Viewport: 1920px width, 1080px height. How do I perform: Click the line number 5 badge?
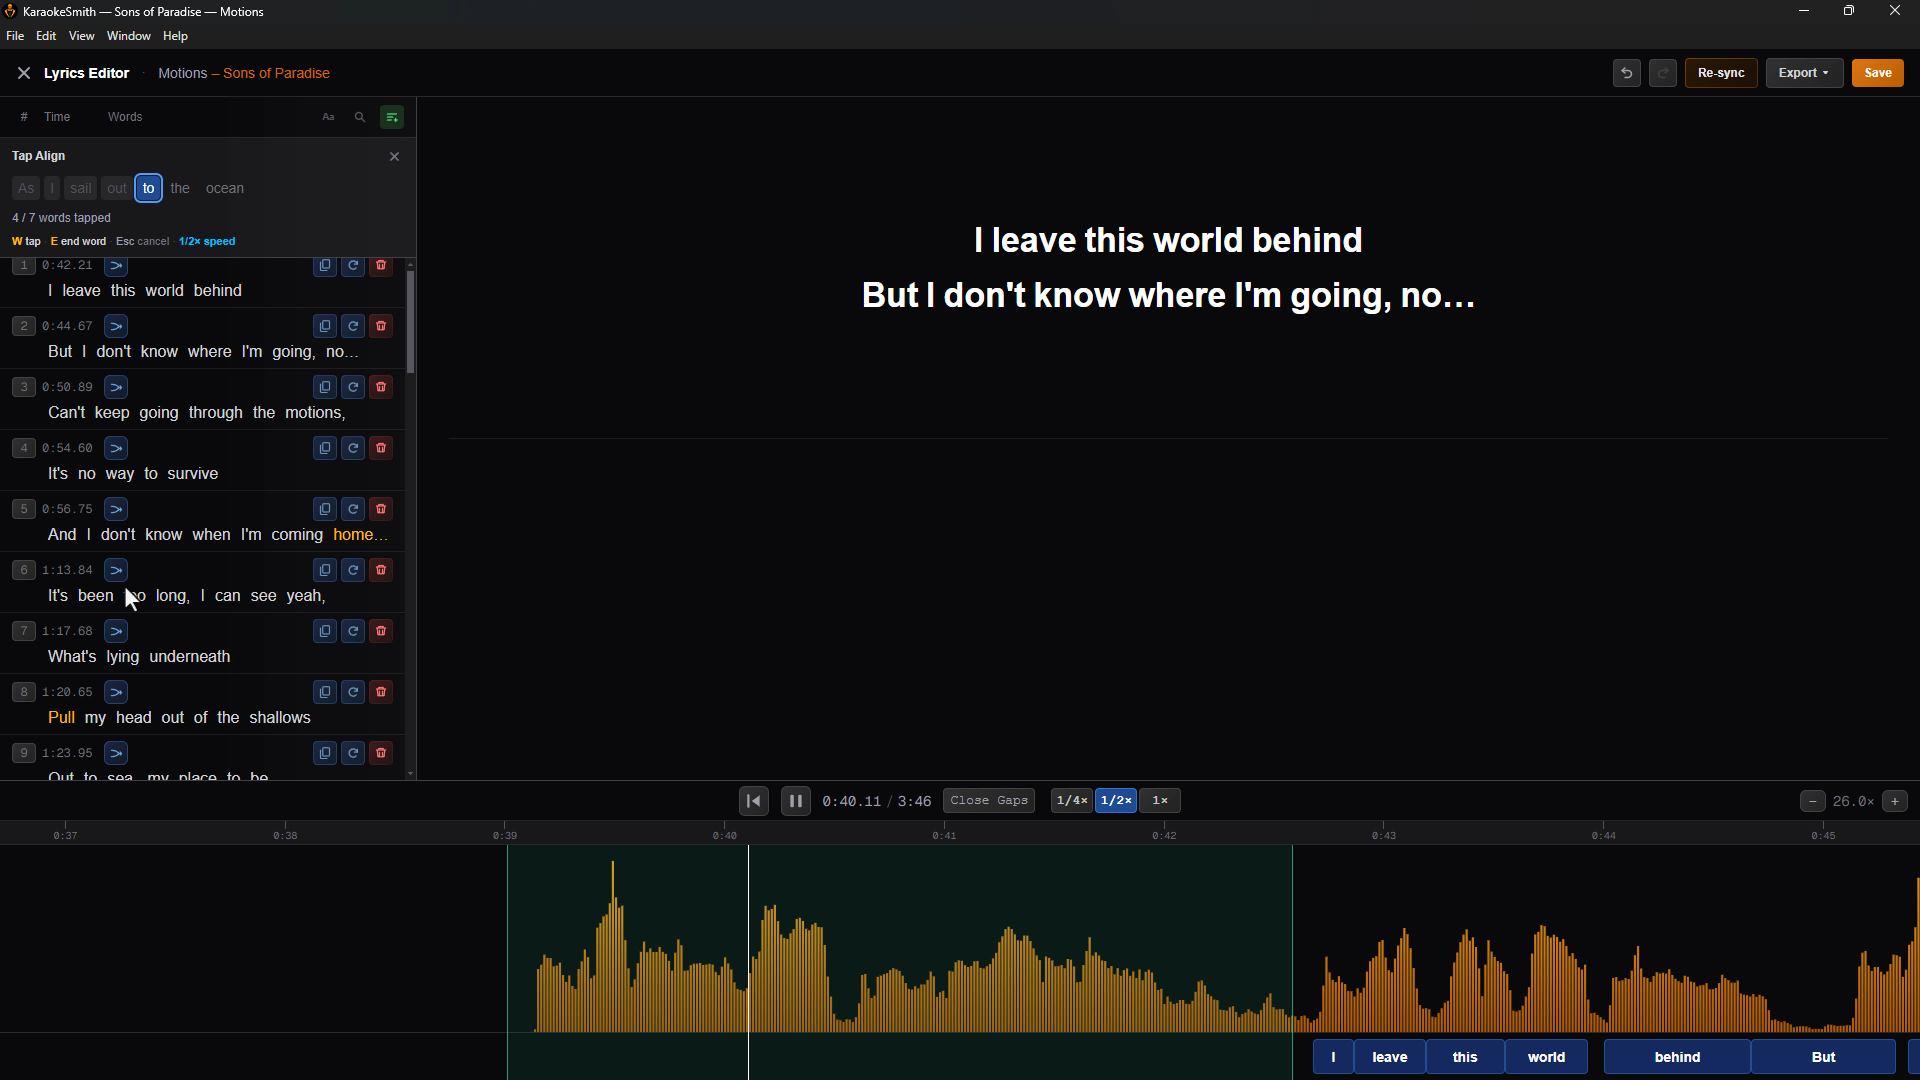pos(24,509)
